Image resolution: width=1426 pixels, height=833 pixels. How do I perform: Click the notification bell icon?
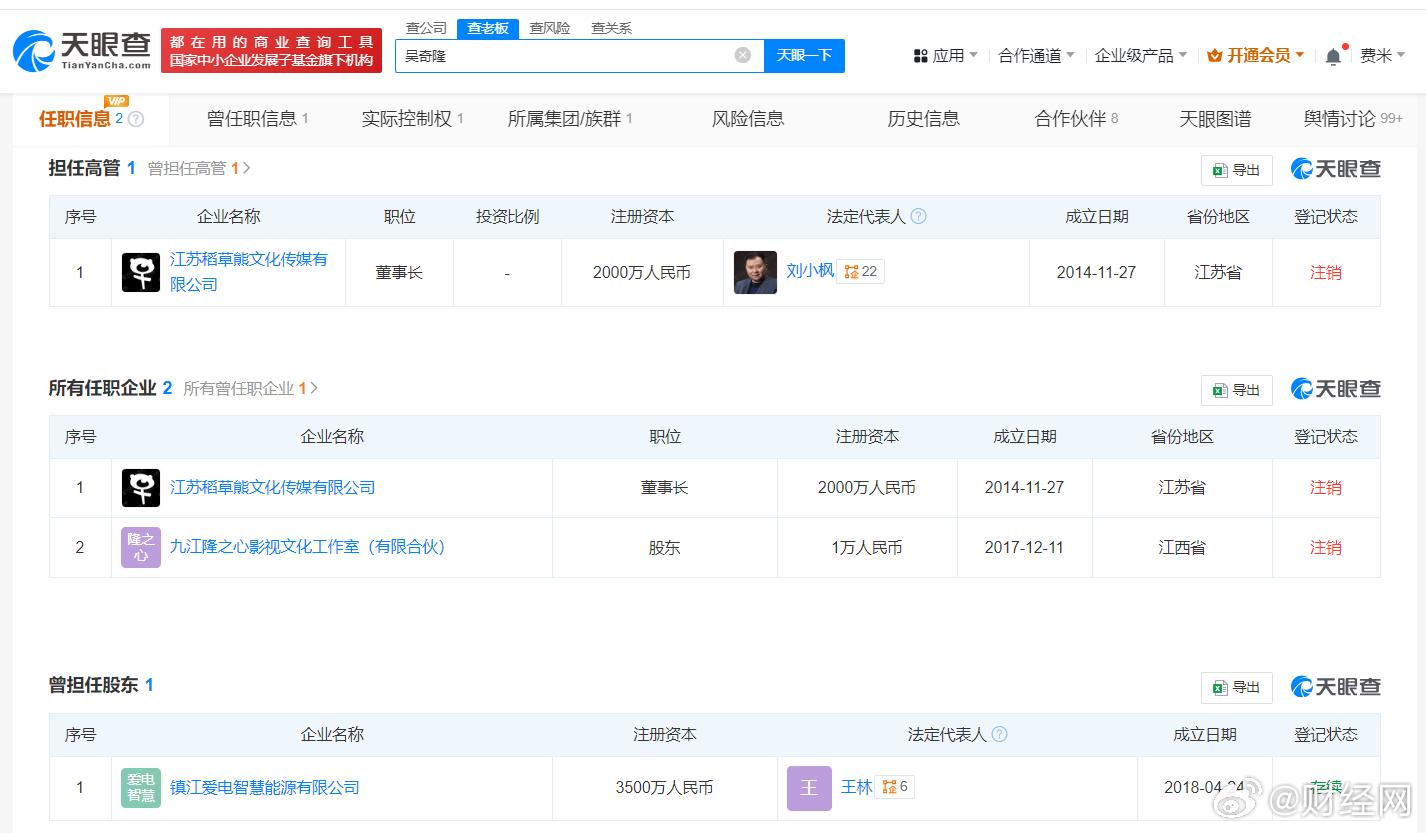tap(1332, 56)
